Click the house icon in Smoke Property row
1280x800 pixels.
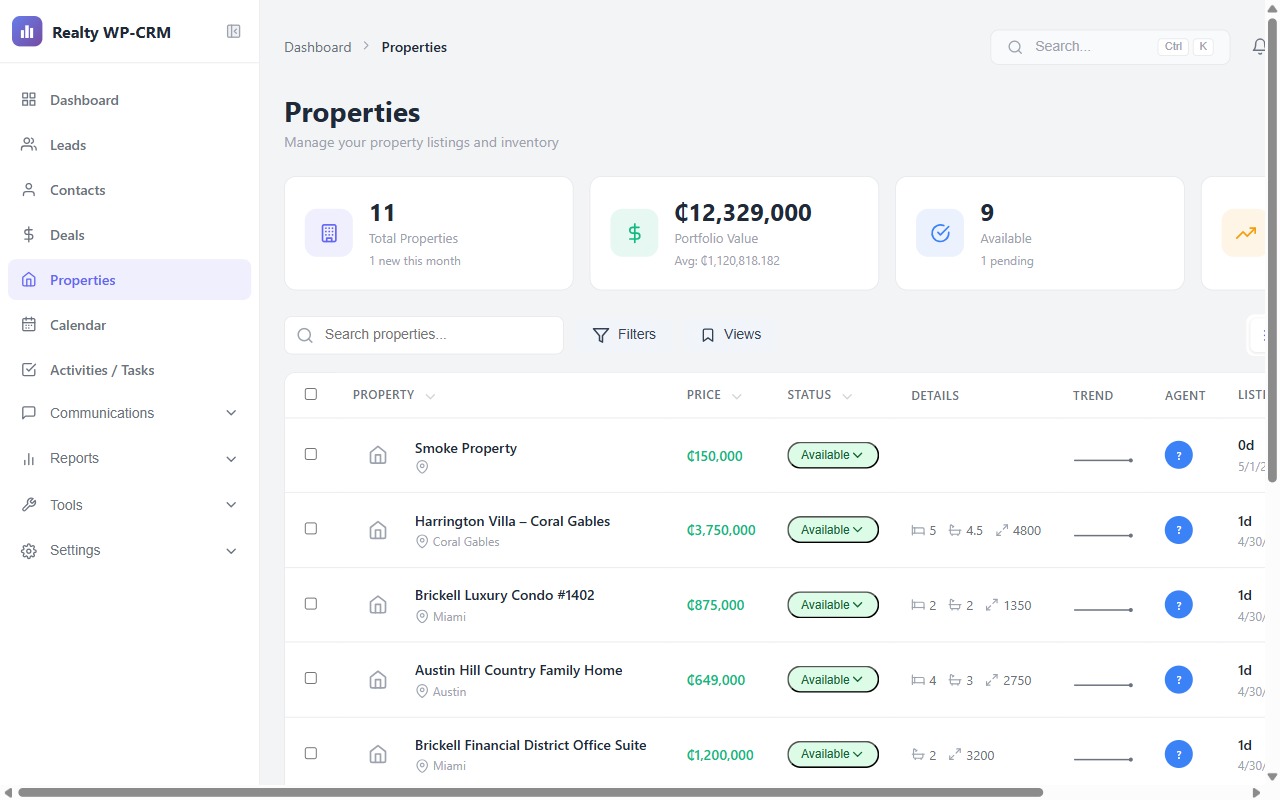tap(378, 456)
